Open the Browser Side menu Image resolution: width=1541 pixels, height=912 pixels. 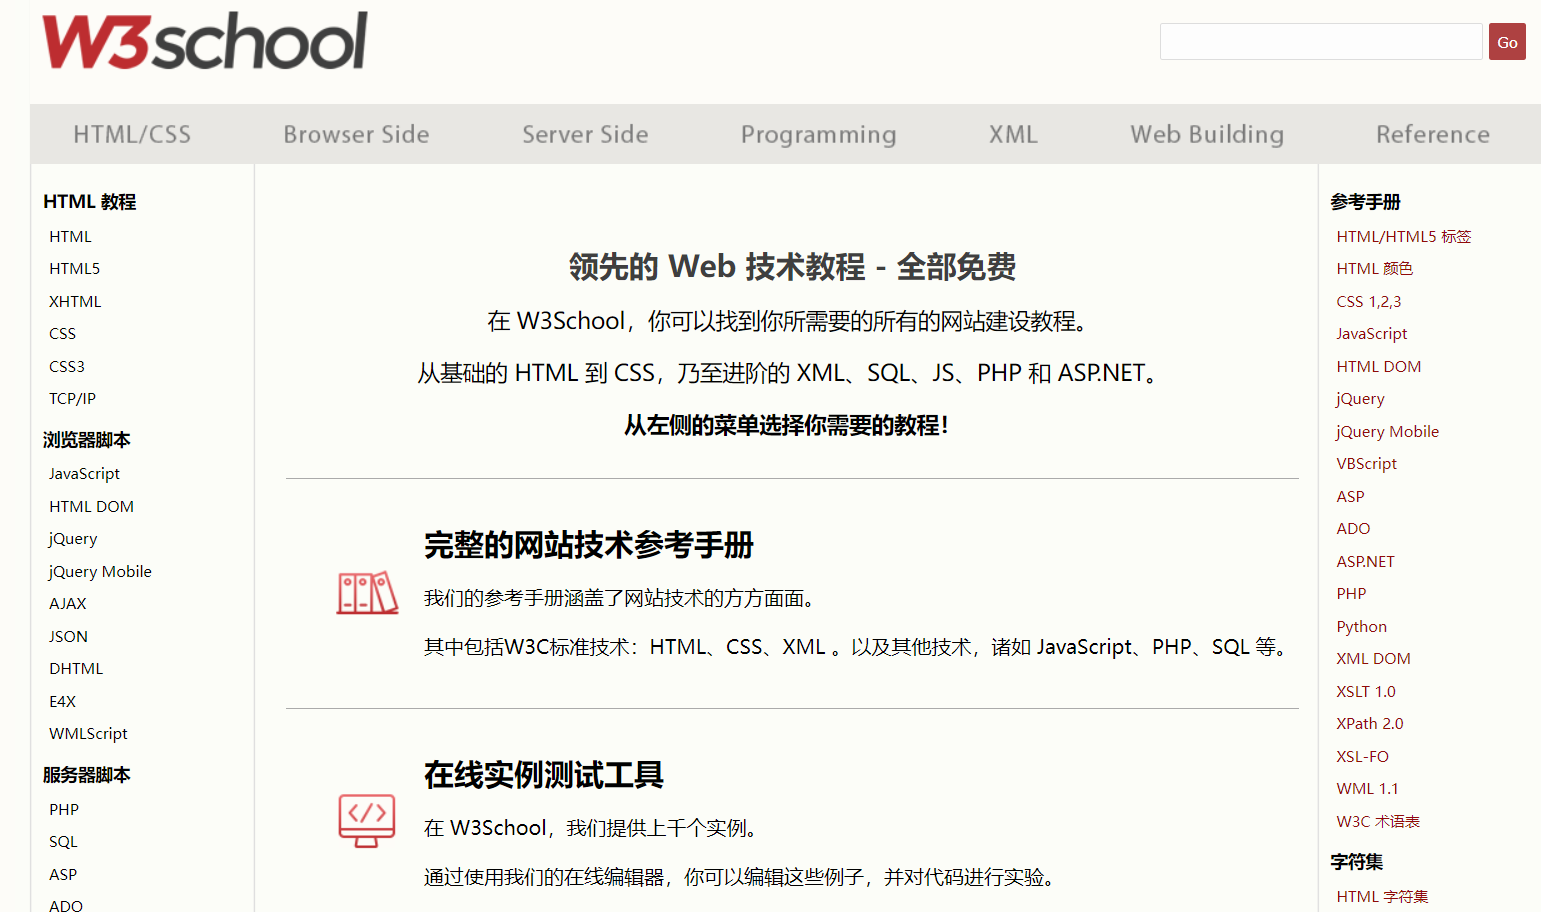pos(356,134)
